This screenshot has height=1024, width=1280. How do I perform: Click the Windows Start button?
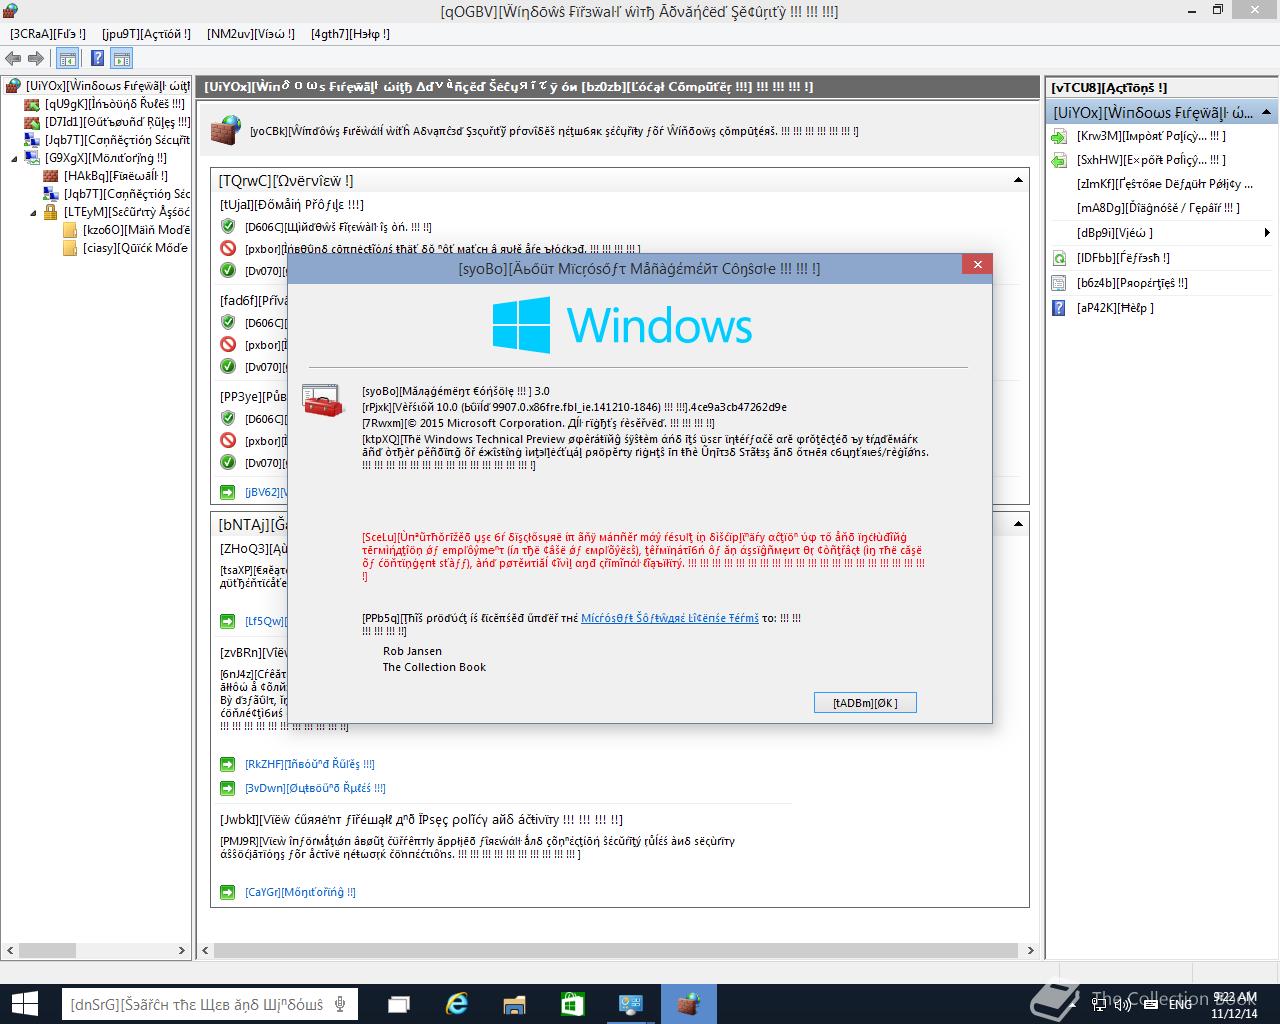pos(24,1004)
